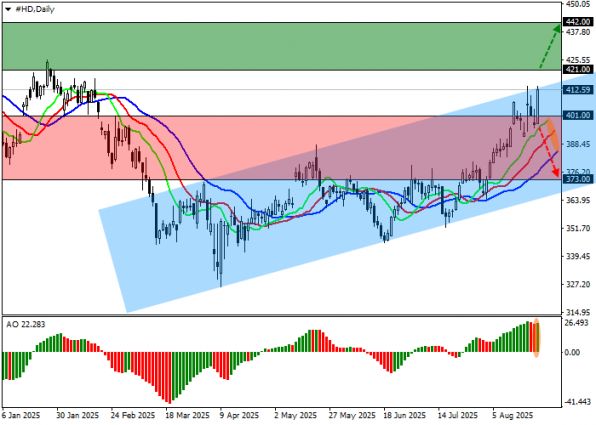Click the 0.00 level on the AO scale
This screenshot has width=596, height=425.
click(x=572, y=353)
